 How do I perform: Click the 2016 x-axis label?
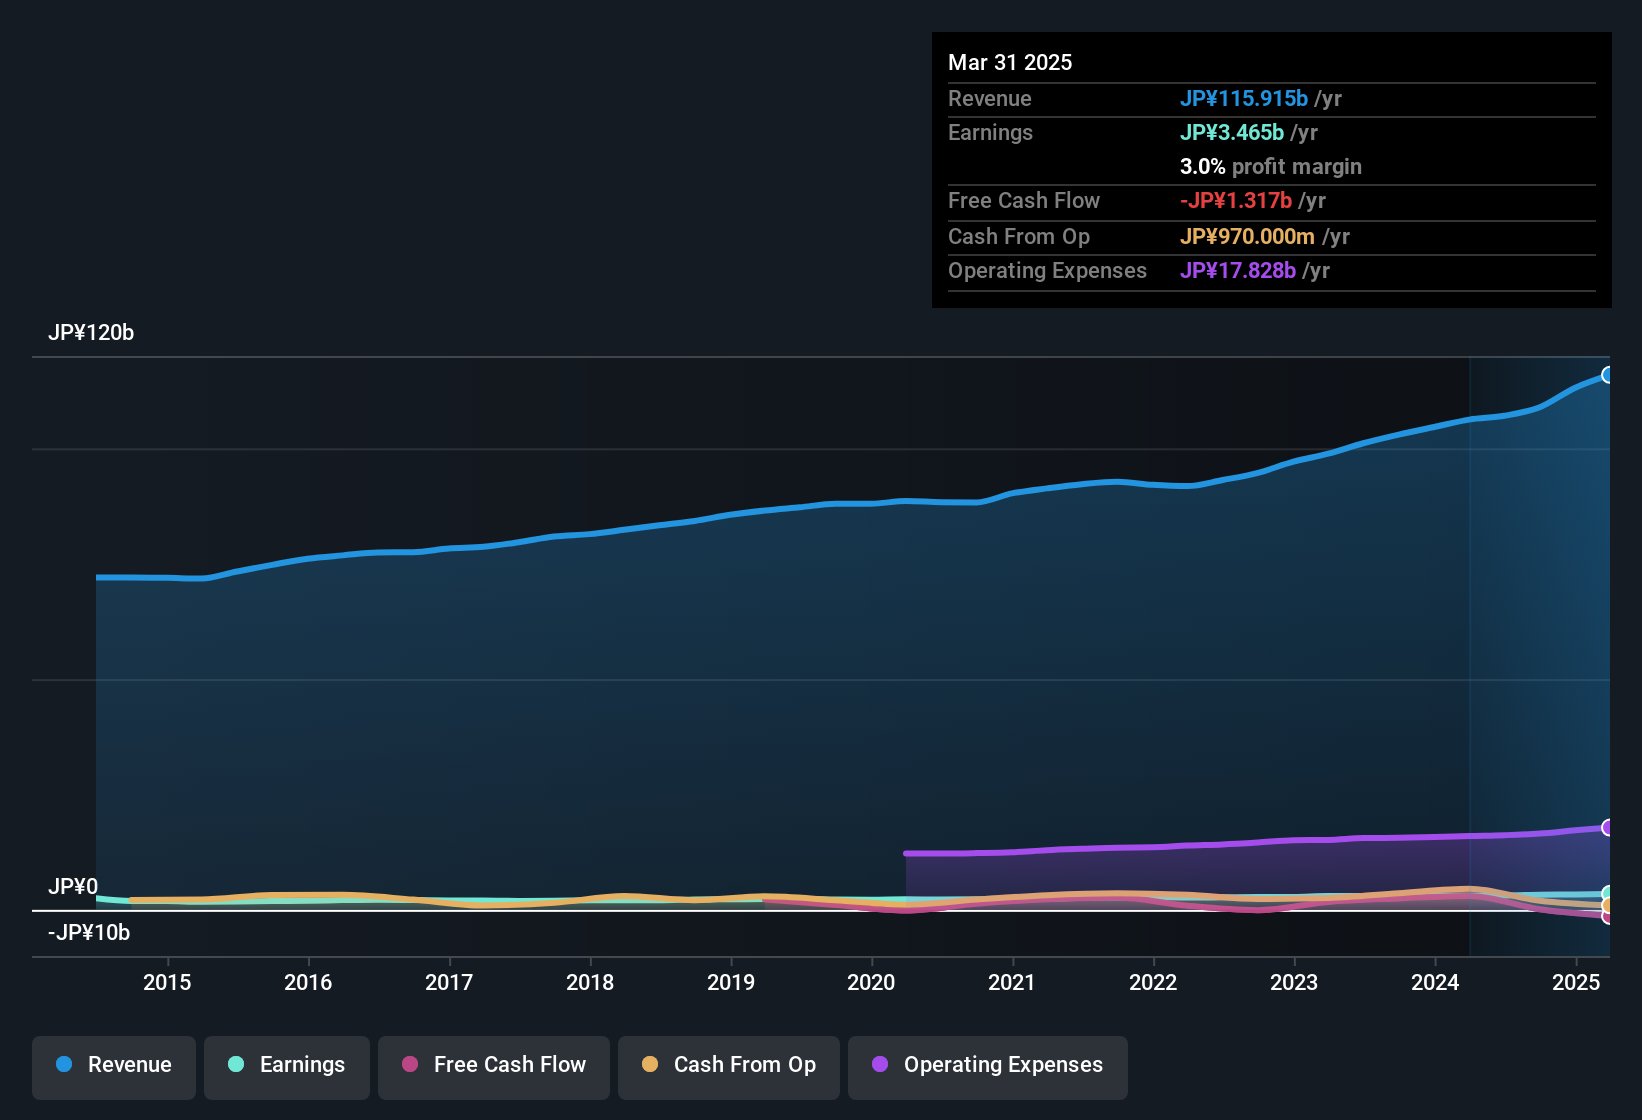[x=308, y=982]
